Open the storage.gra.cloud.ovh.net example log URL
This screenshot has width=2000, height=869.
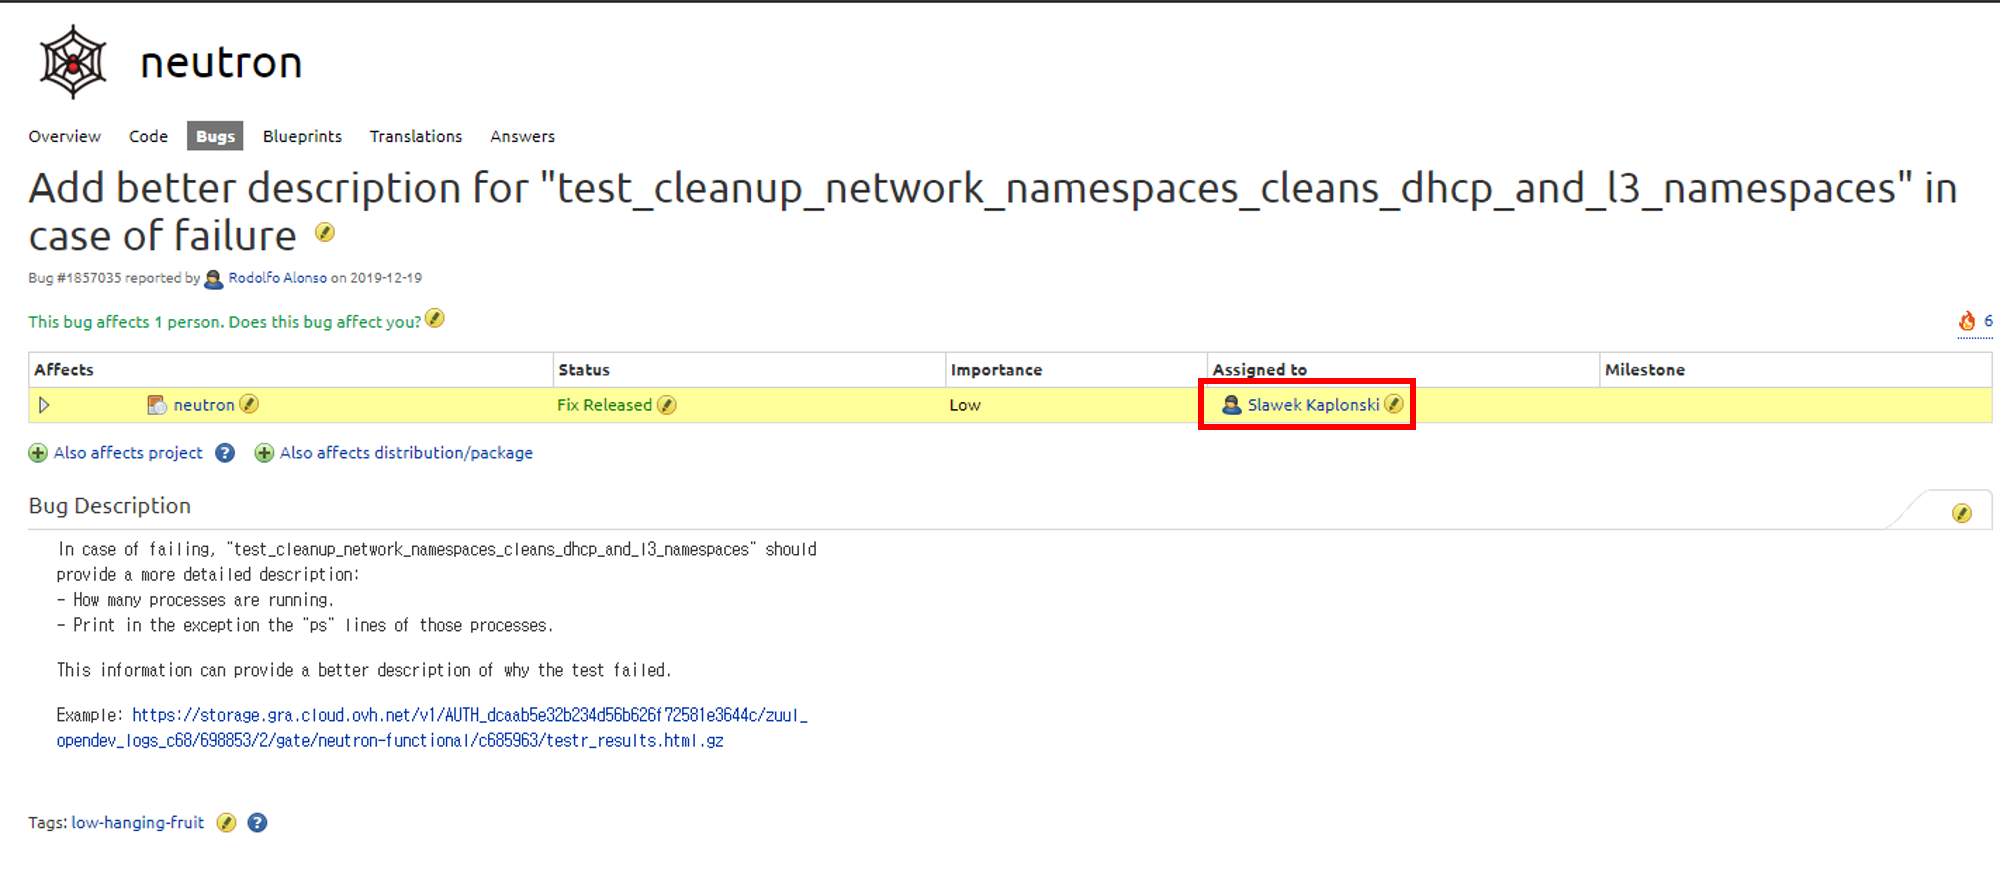tap(432, 728)
